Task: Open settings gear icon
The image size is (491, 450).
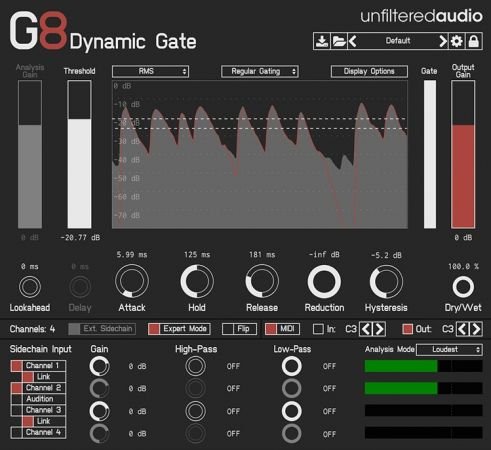Action: [457, 41]
